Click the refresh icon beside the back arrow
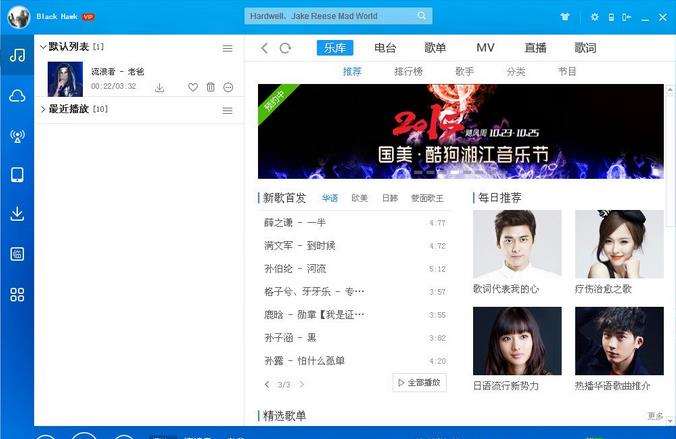The image size is (676, 439). coord(286,48)
